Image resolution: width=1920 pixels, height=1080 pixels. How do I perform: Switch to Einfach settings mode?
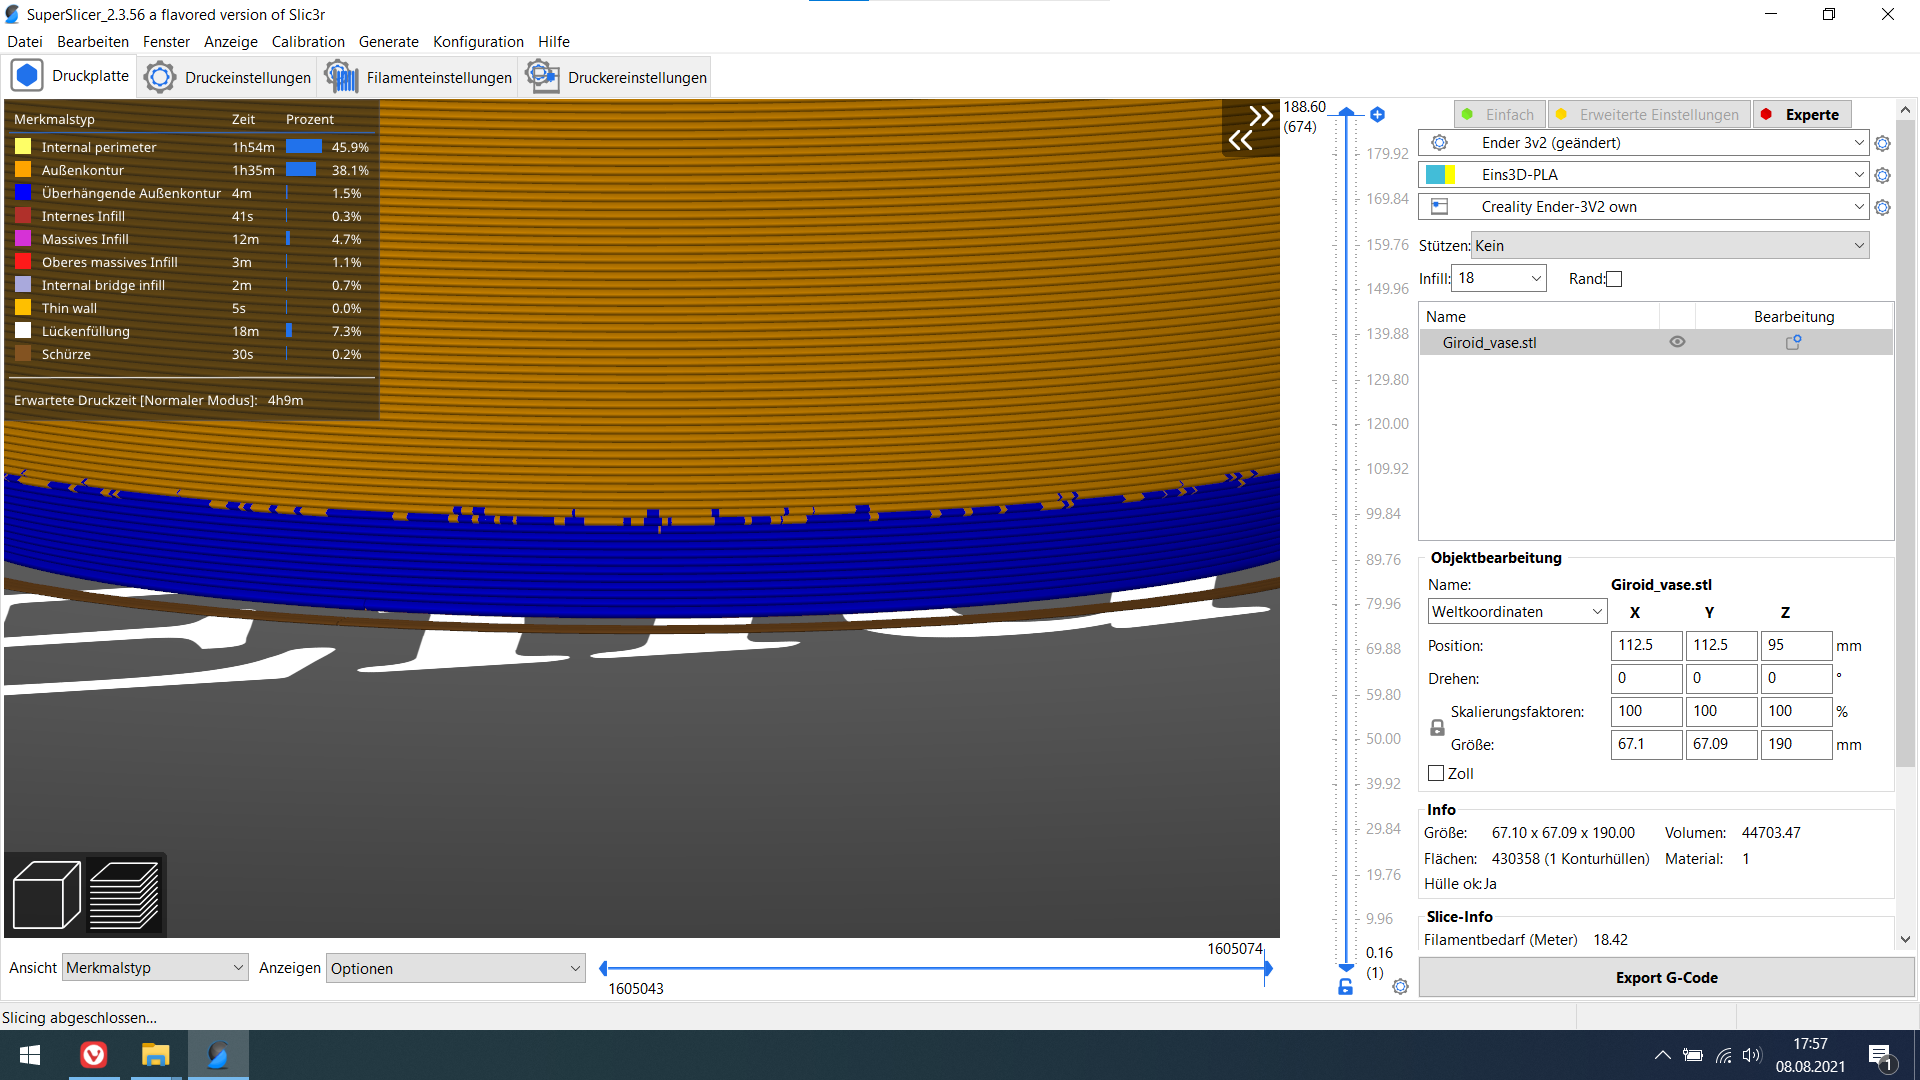(x=1499, y=114)
